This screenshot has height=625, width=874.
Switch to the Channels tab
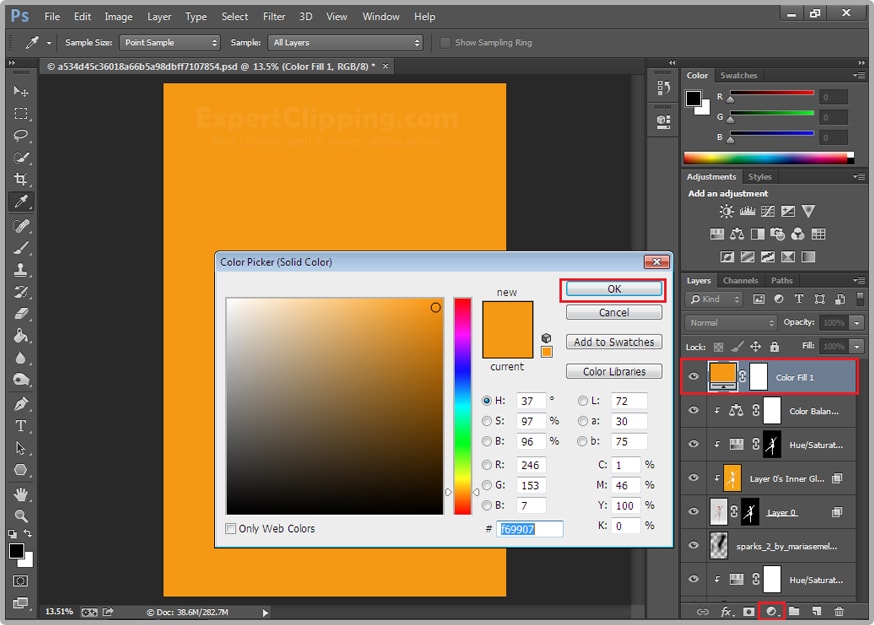[x=740, y=280]
